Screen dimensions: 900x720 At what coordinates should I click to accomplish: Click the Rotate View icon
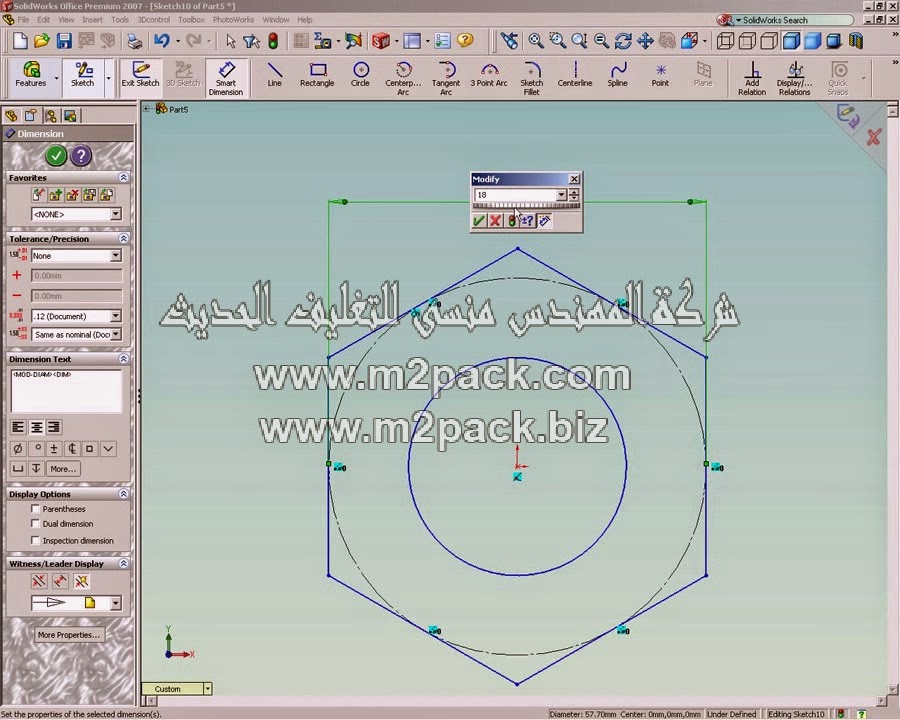click(623, 41)
